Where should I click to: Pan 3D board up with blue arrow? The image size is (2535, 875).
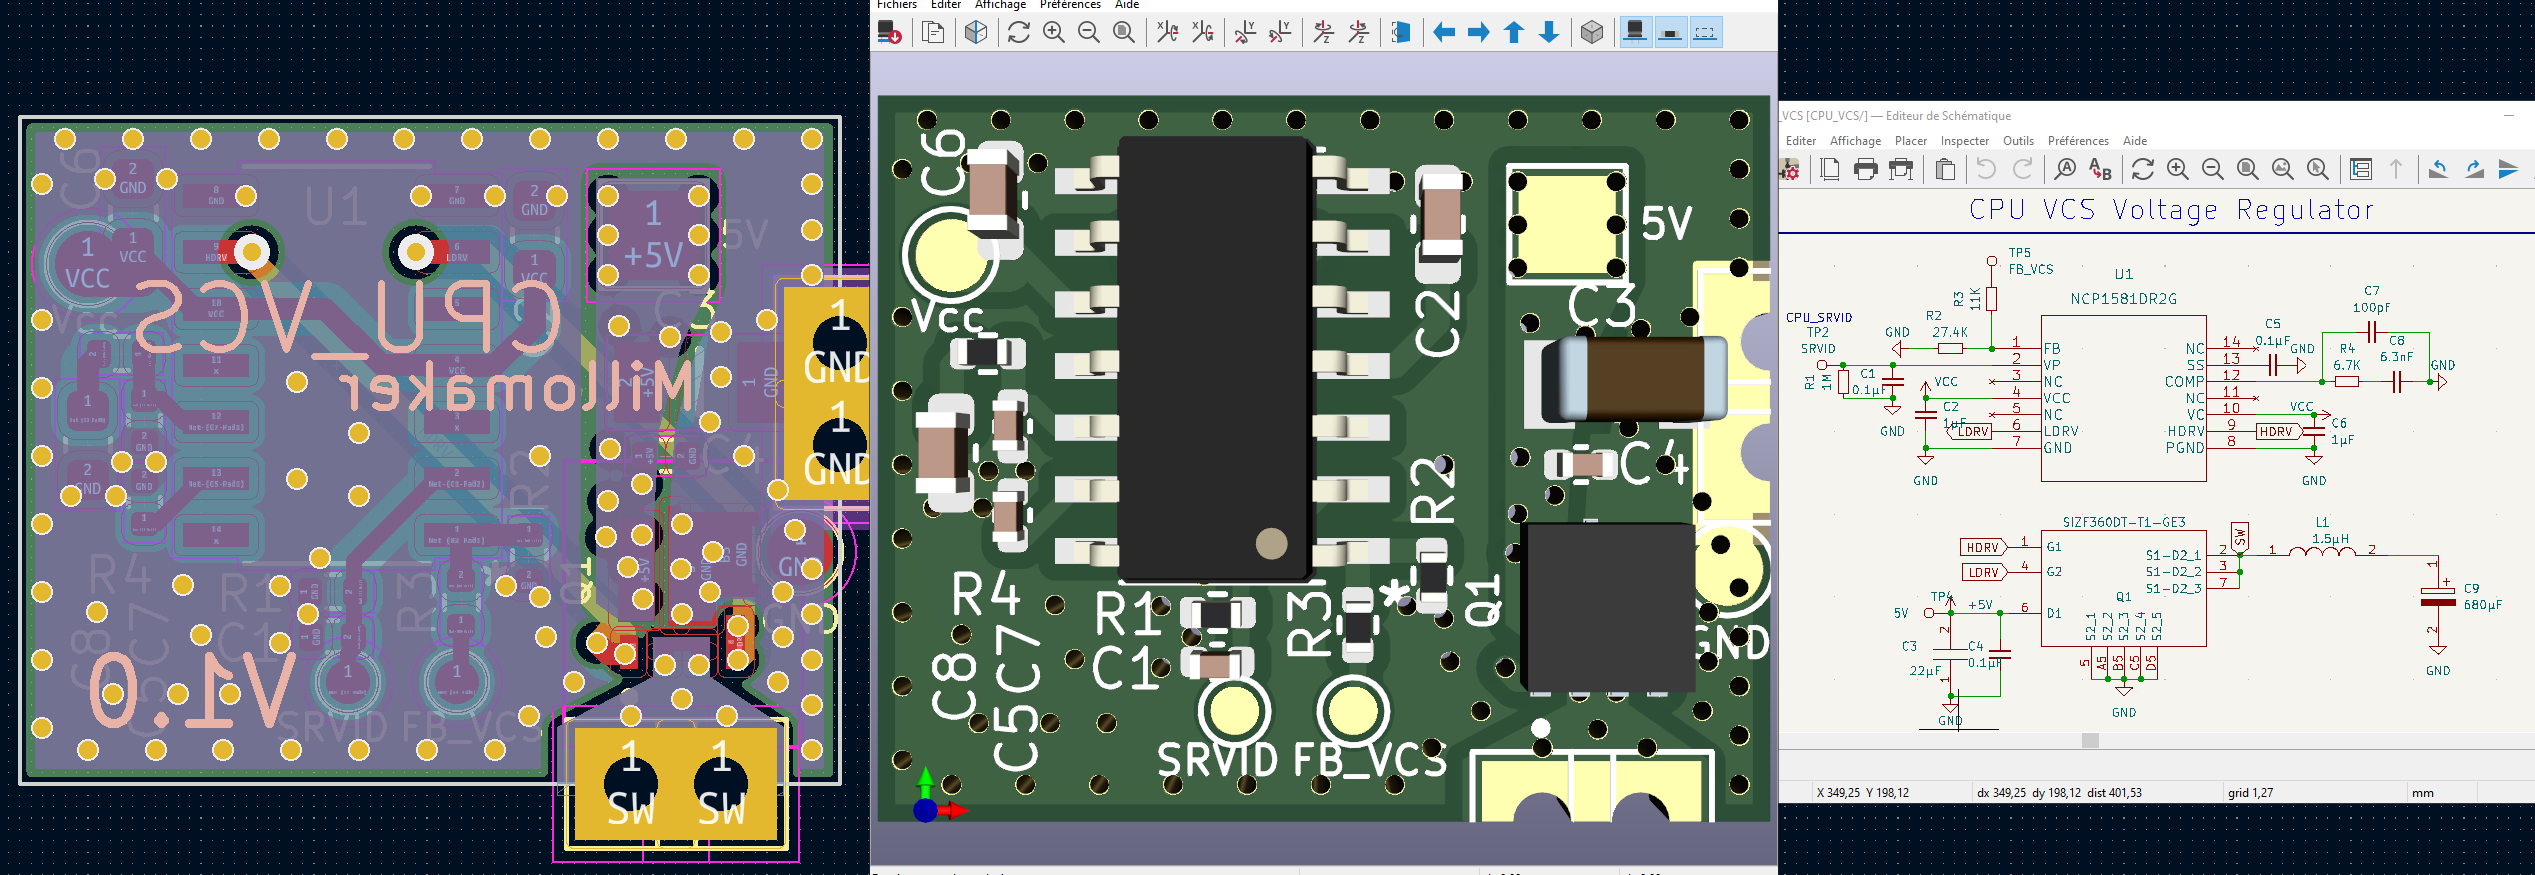[x=1514, y=33]
